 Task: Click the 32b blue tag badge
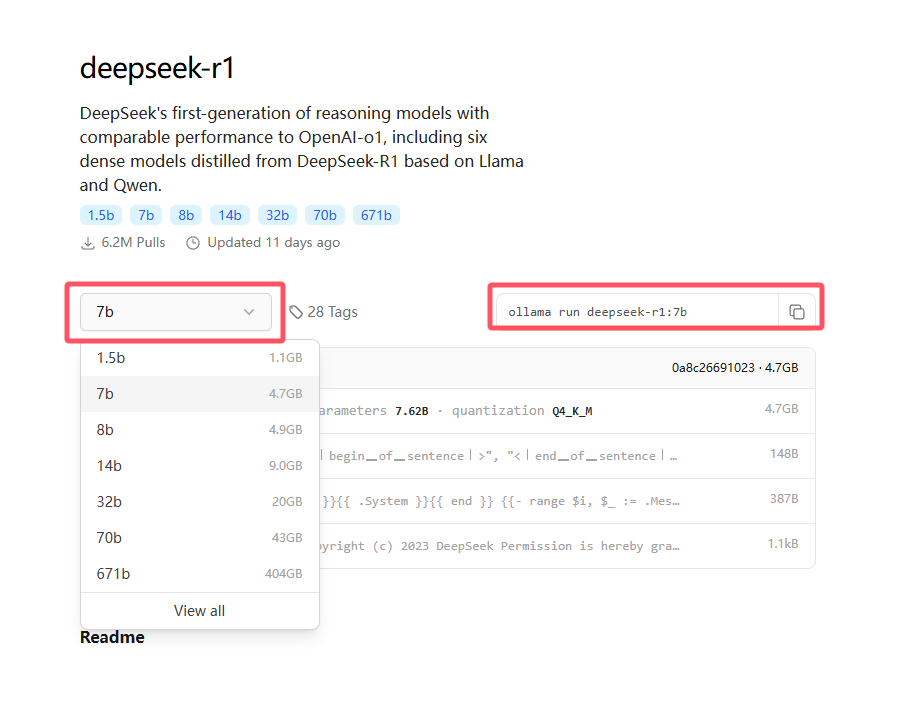click(x=278, y=215)
